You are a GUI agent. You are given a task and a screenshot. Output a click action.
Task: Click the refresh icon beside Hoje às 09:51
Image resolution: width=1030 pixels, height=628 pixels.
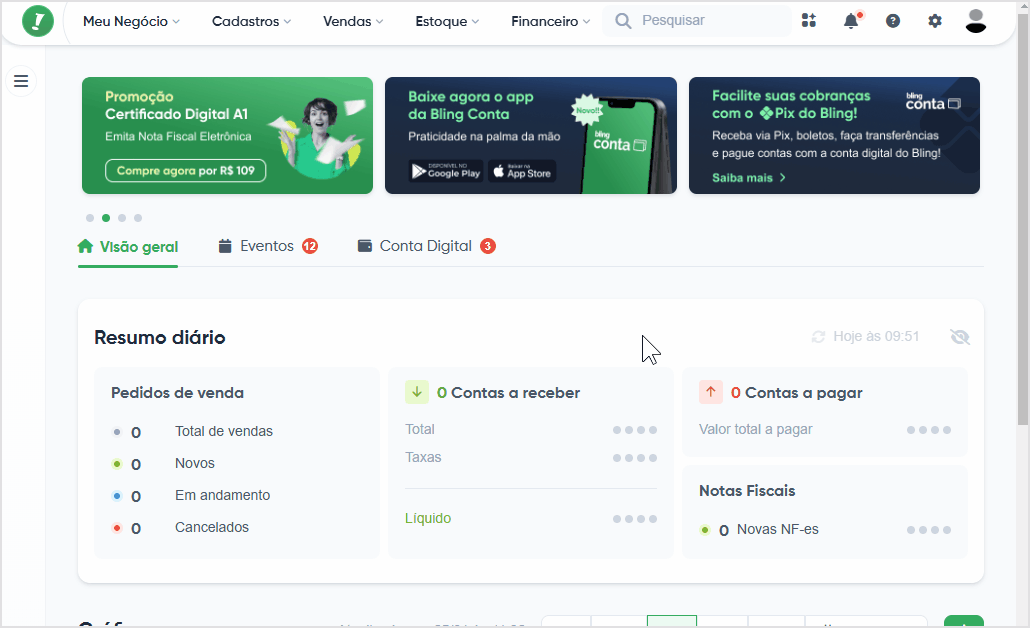coord(818,337)
